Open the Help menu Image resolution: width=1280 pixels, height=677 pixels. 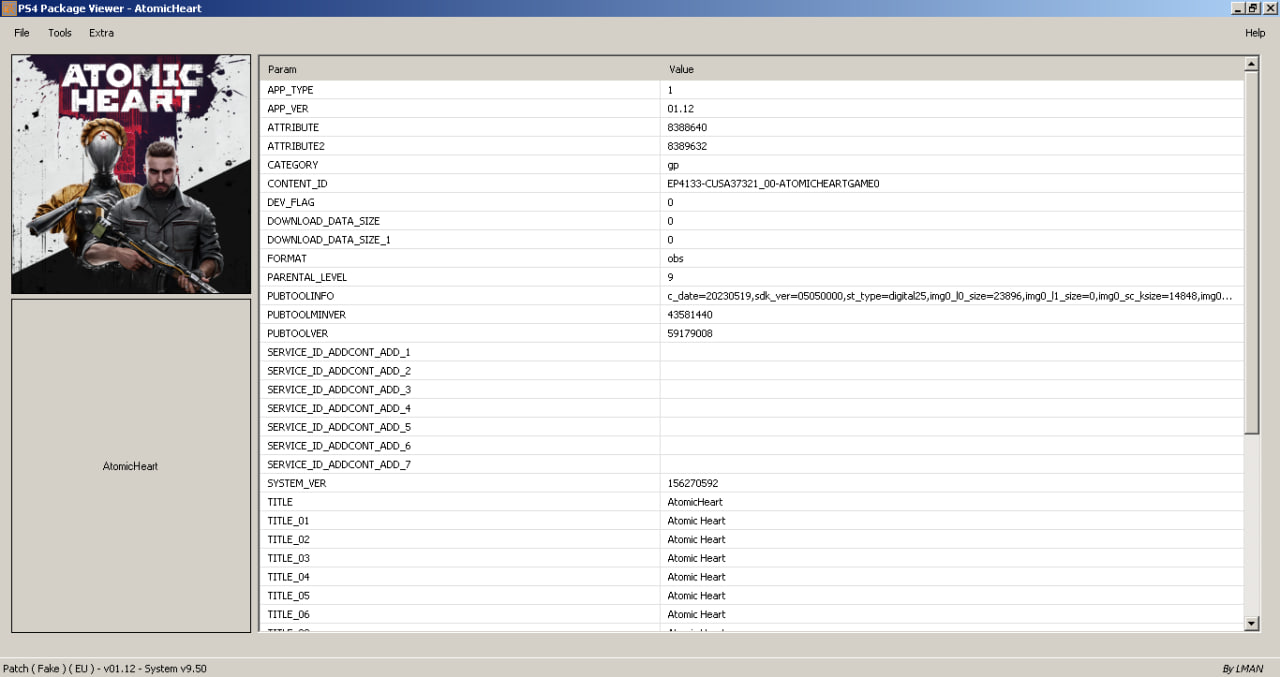[x=1255, y=33]
